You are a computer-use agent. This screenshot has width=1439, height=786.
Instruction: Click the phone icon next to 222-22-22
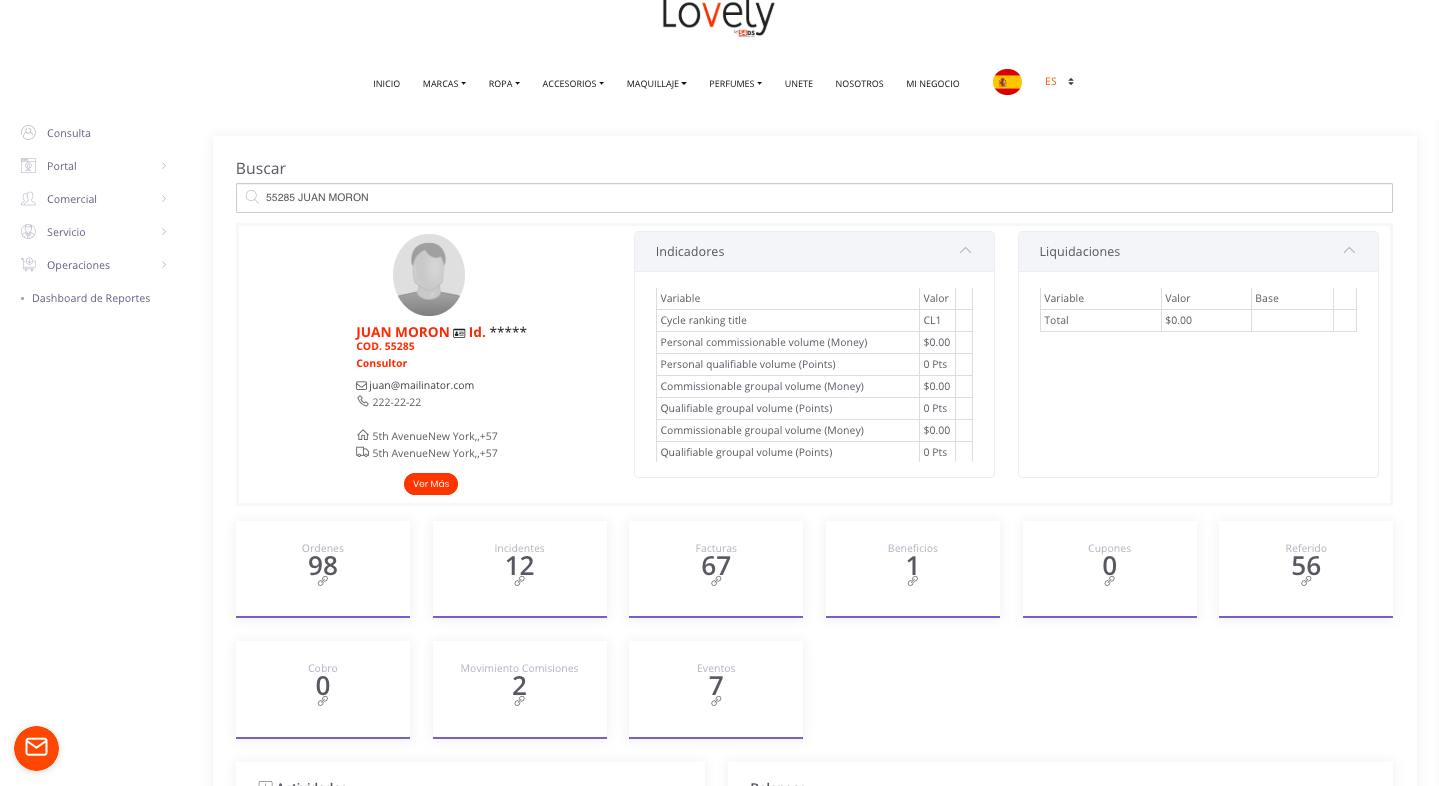362,401
